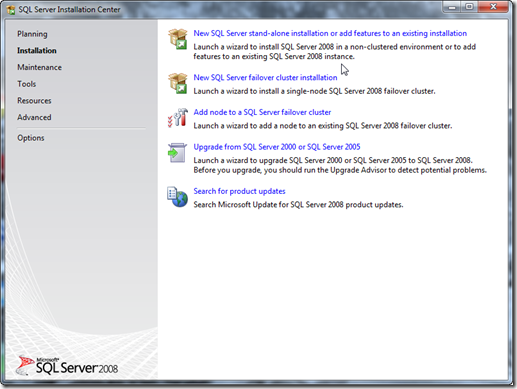Viewport: 517px width, 389px height.
Task: Click text "Launch a wizard to install a single-node SQL Server 2008 failover cluster."
Action: pyautogui.click(x=314, y=91)
